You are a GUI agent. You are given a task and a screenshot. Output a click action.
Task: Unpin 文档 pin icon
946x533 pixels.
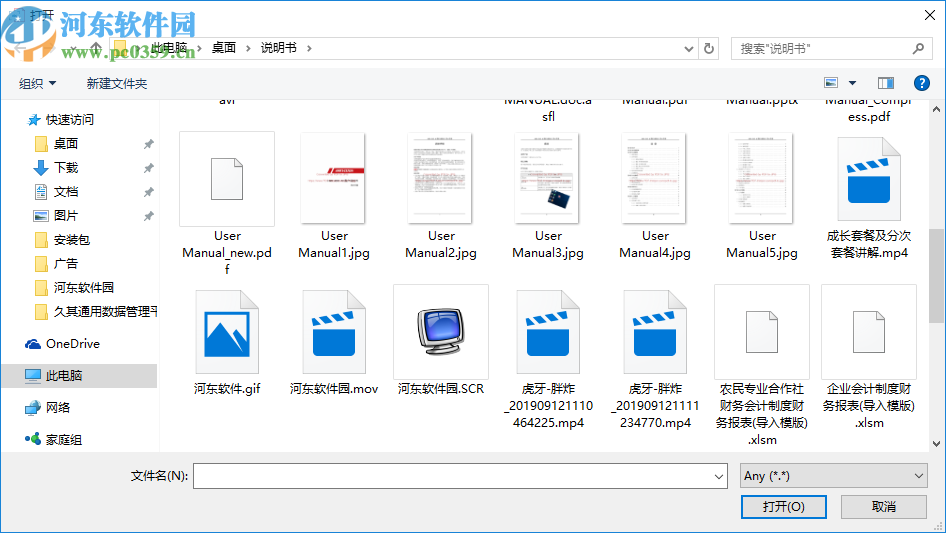[x=148, y=192]
